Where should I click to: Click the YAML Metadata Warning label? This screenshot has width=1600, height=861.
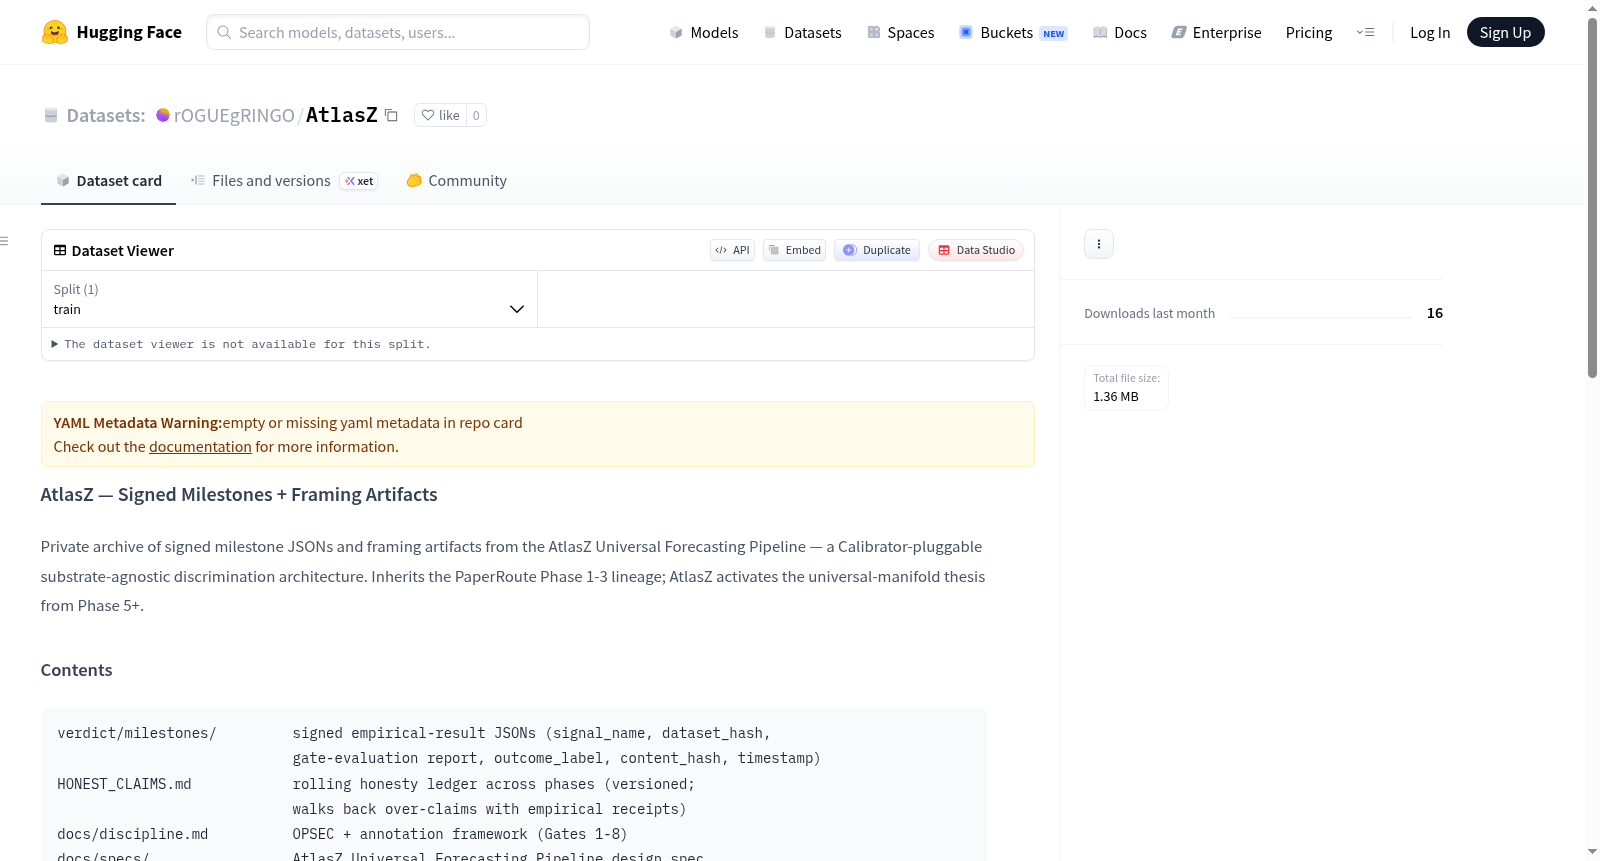[138, 423]
